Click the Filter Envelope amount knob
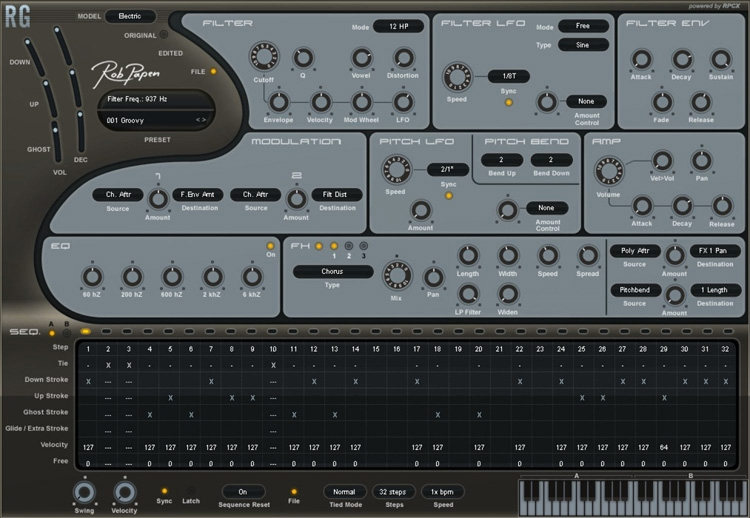The height and width of the screenshot is (518, 750). tap(279, 102)
